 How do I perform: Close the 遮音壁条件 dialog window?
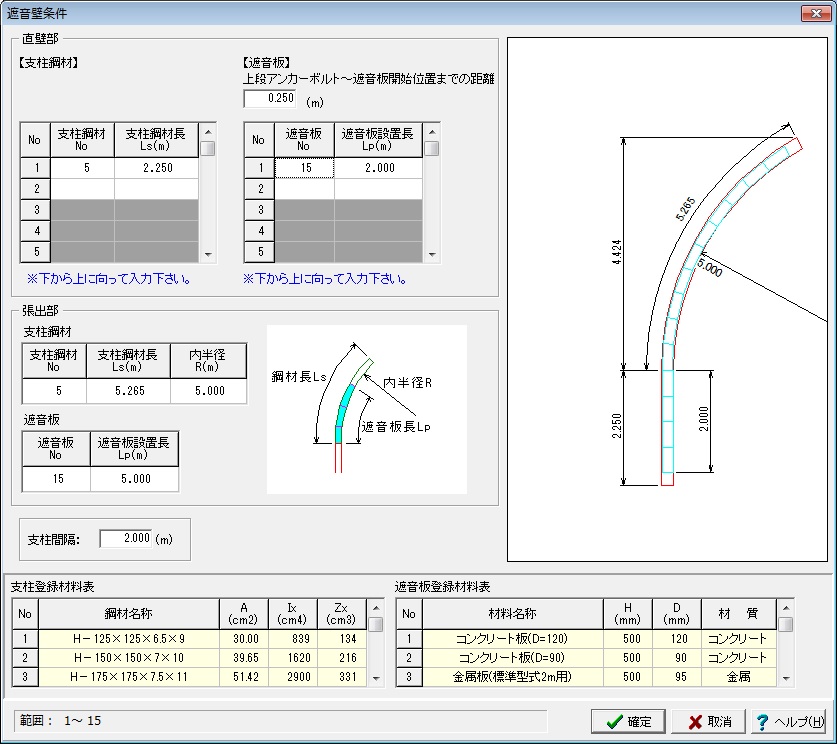pyautogui.click(x=816, y=13)
